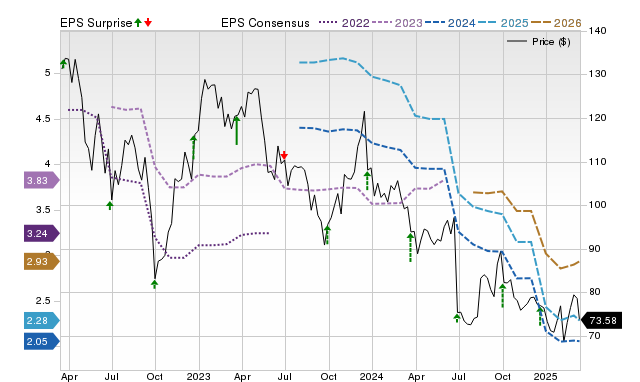The width and height of the screenshot is (640, 382).
Task: Click the green up arrow in EPS Surprise legend
Action: (138, 23)
